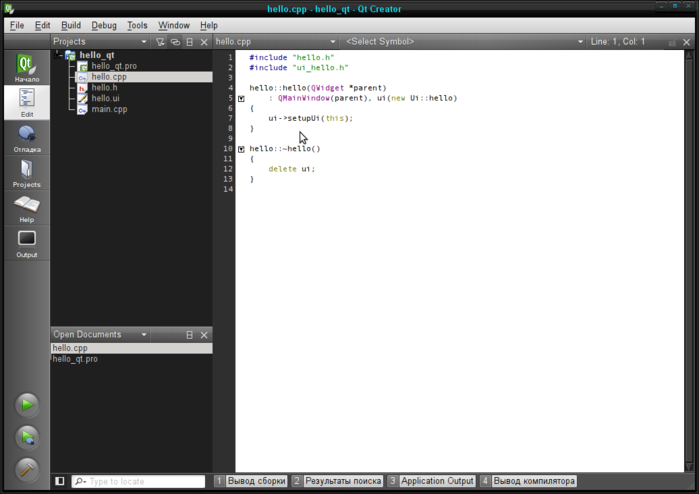Click the hello_qt project folder icon
Screen dimensions: 699x494
pos(70,55)
